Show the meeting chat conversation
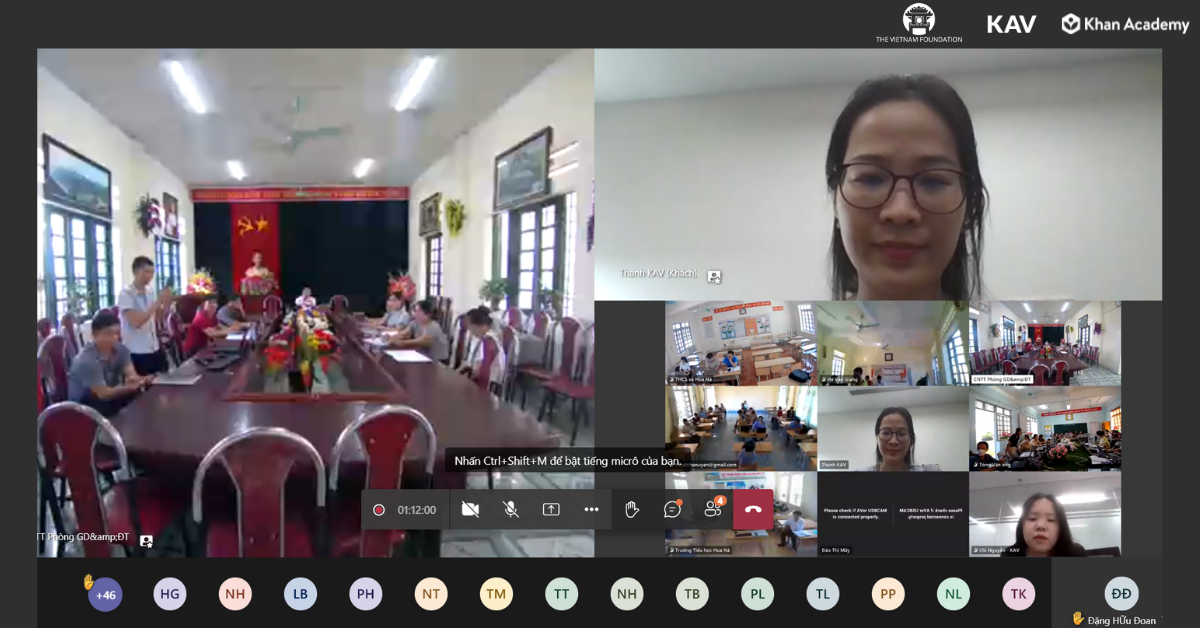 click(672, 510)
